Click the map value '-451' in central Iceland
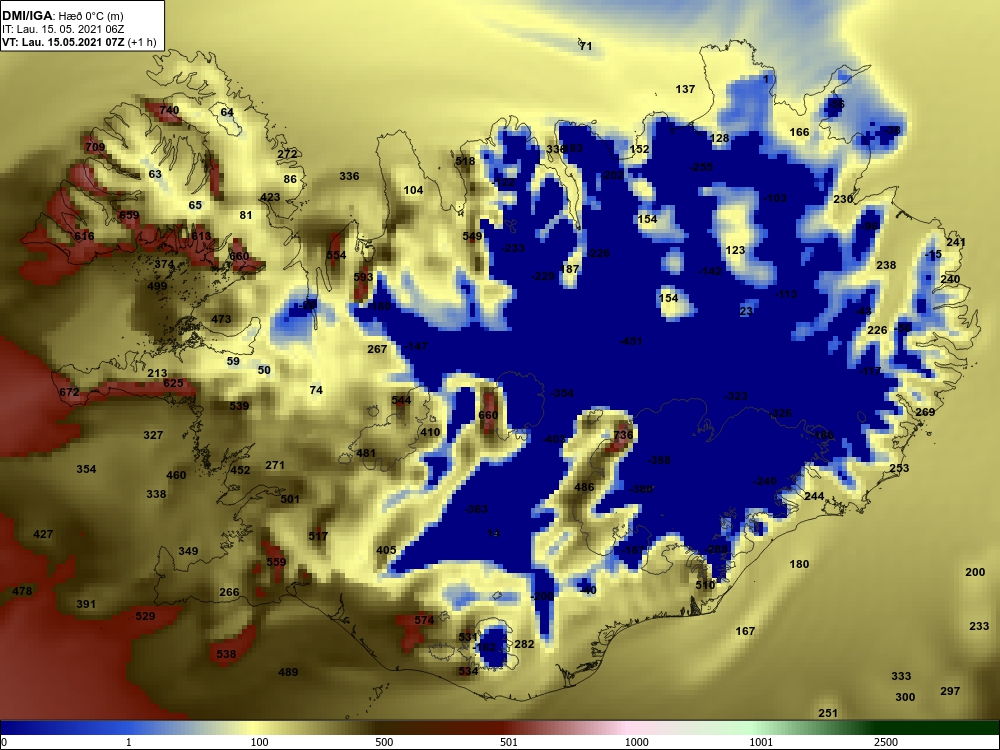The image size is (1000, 750). [631, 342]
